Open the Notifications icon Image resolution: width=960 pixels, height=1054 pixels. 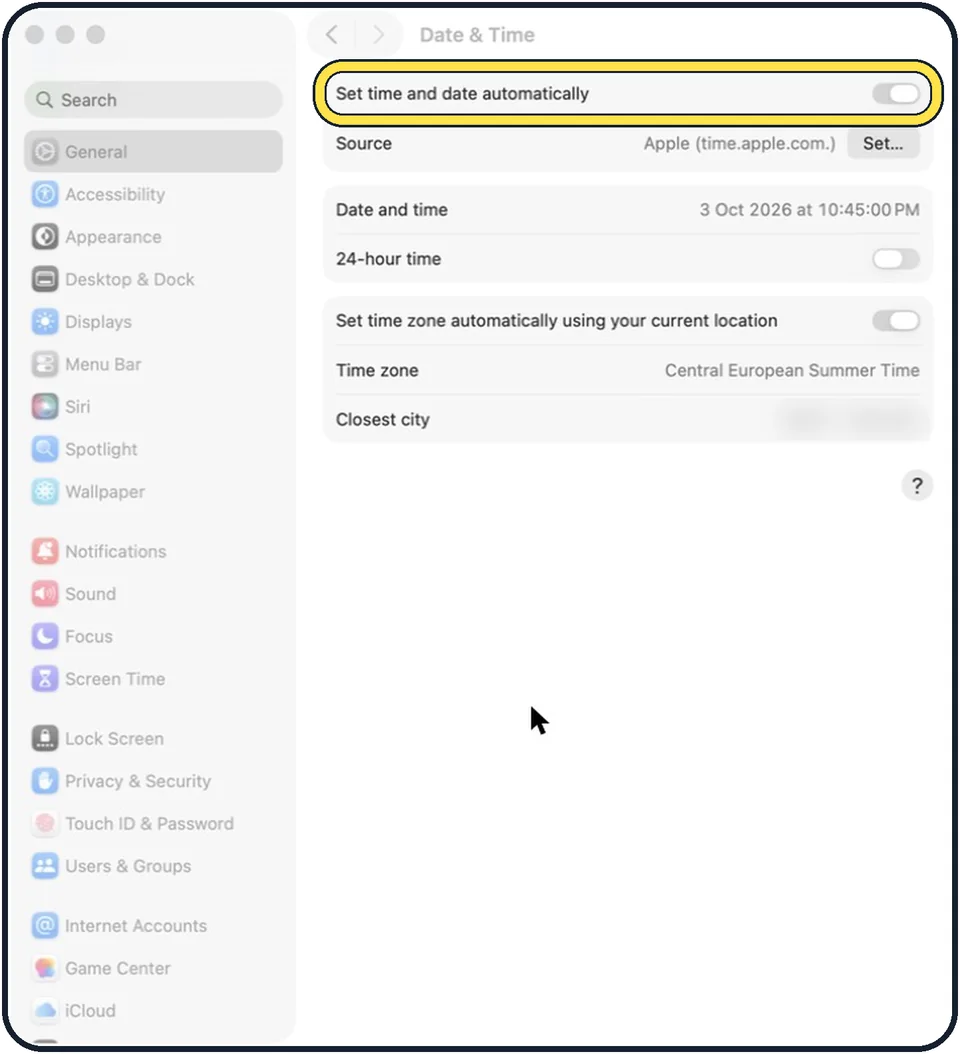[45, 551]
